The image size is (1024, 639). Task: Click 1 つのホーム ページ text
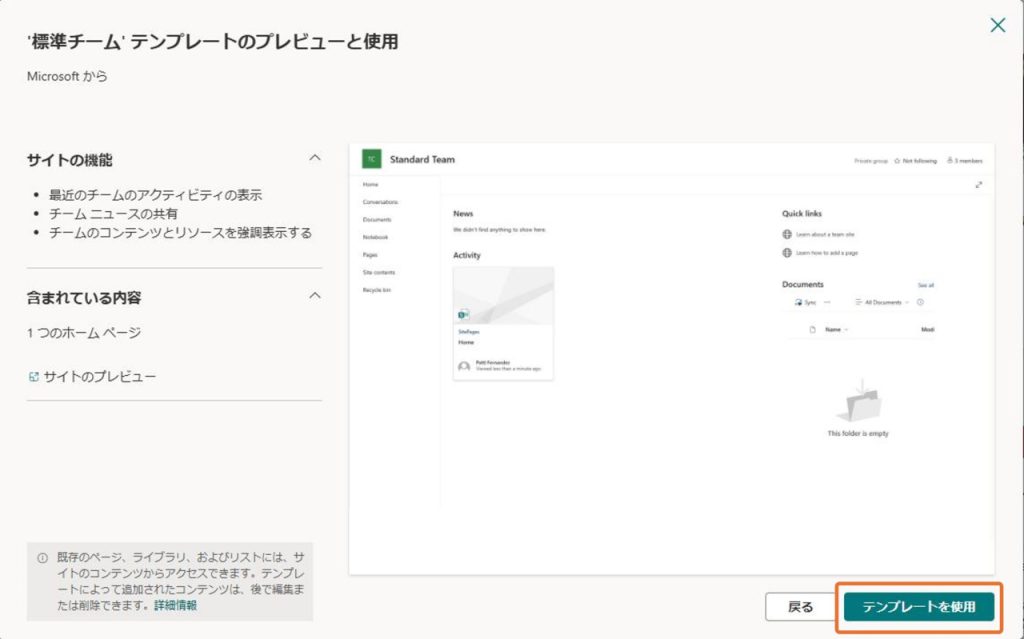(x=84, y=333)
